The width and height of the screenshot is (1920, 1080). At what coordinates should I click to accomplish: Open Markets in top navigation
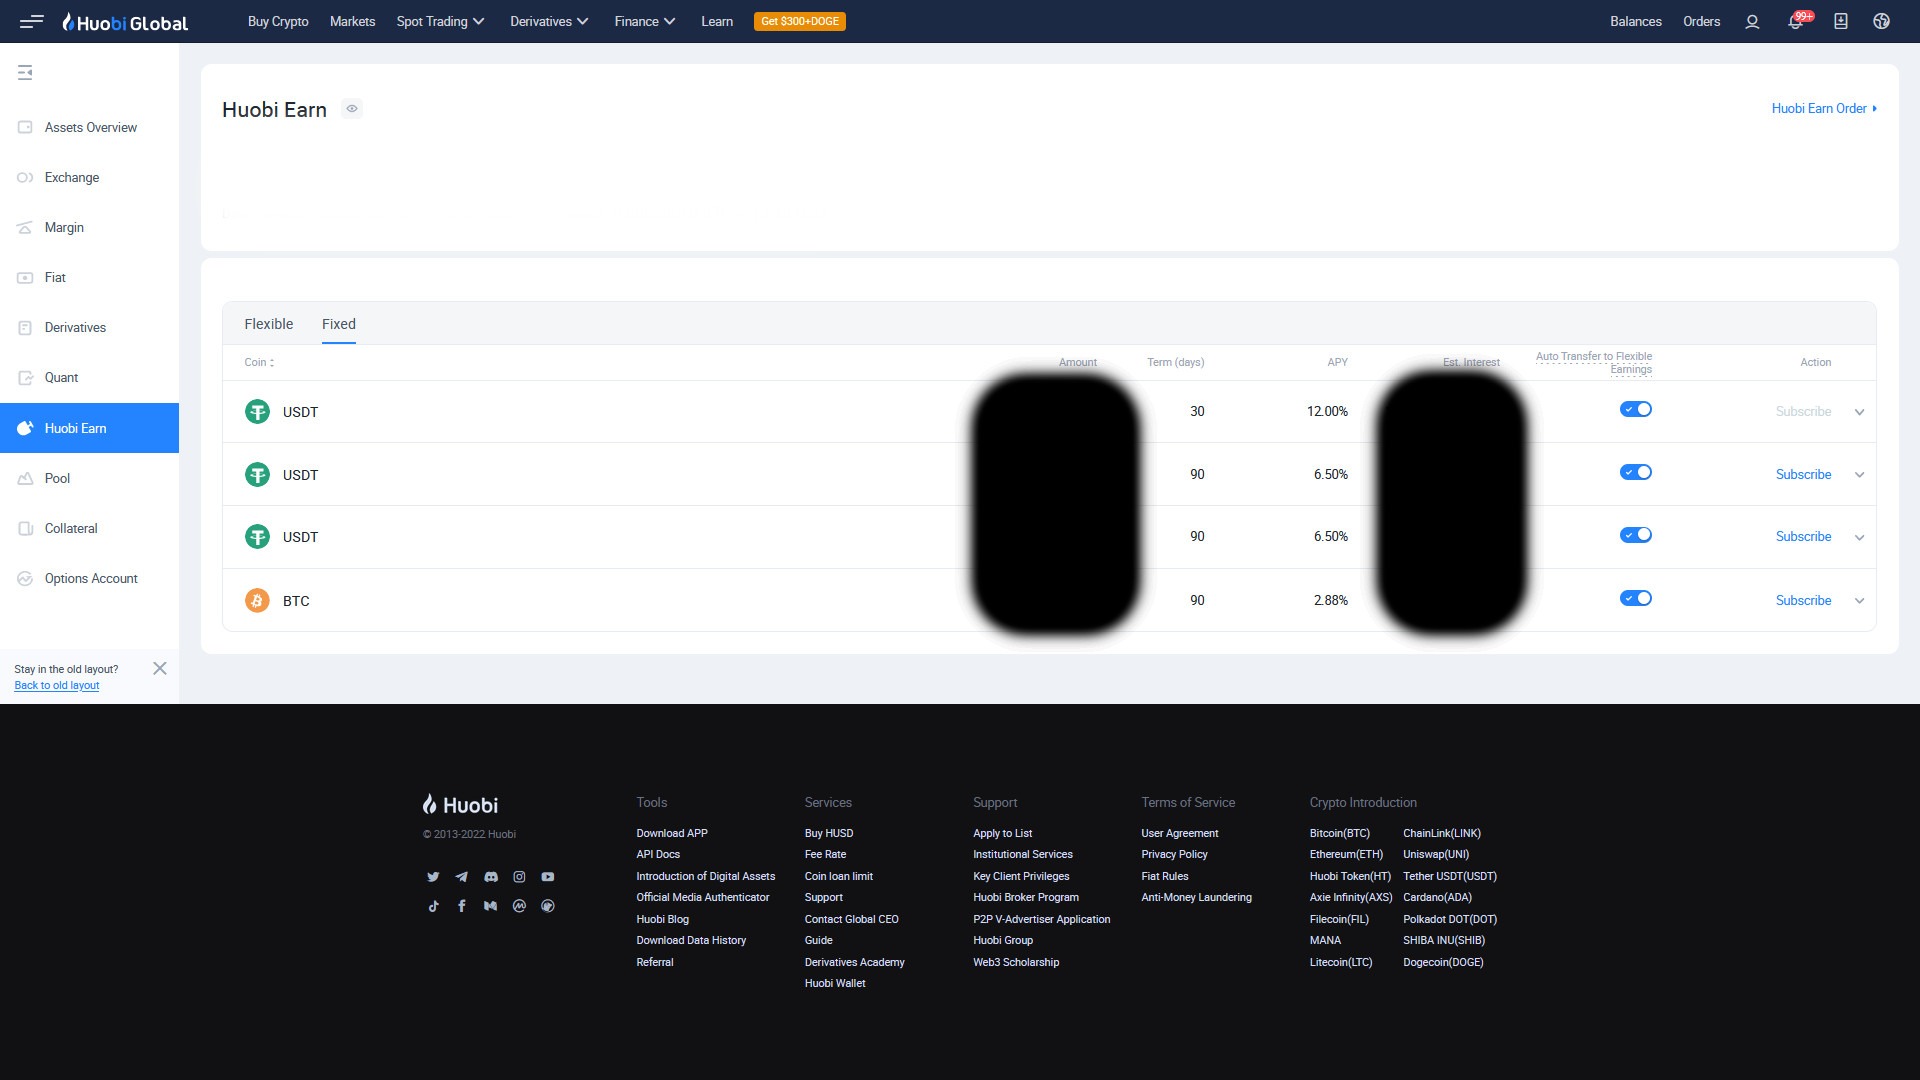(x=352, y=21)
